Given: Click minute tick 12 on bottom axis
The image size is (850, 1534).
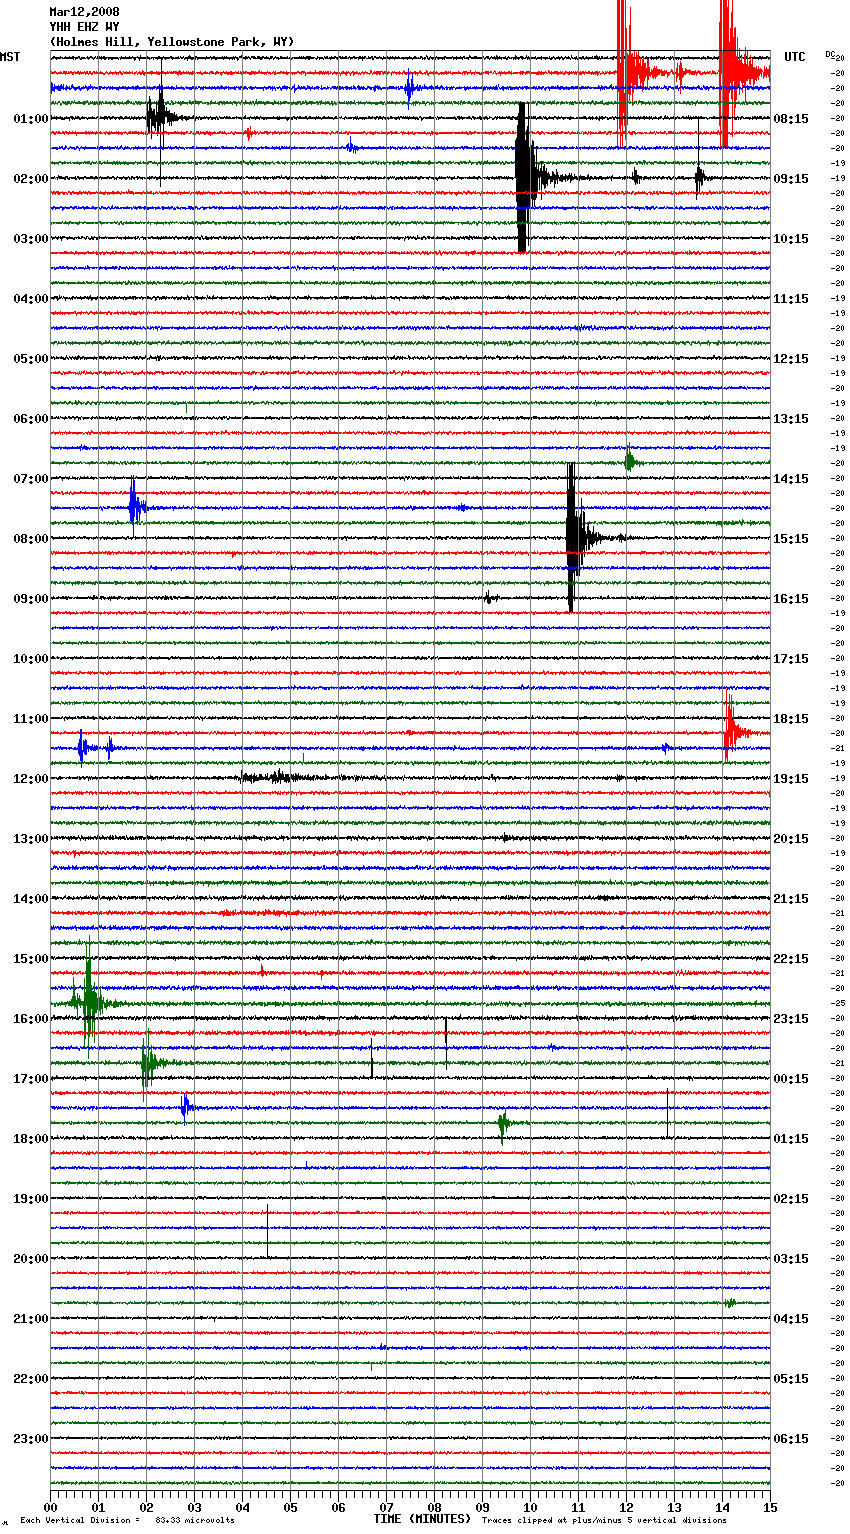Looking at the screenshot, I should point(626,1506).
